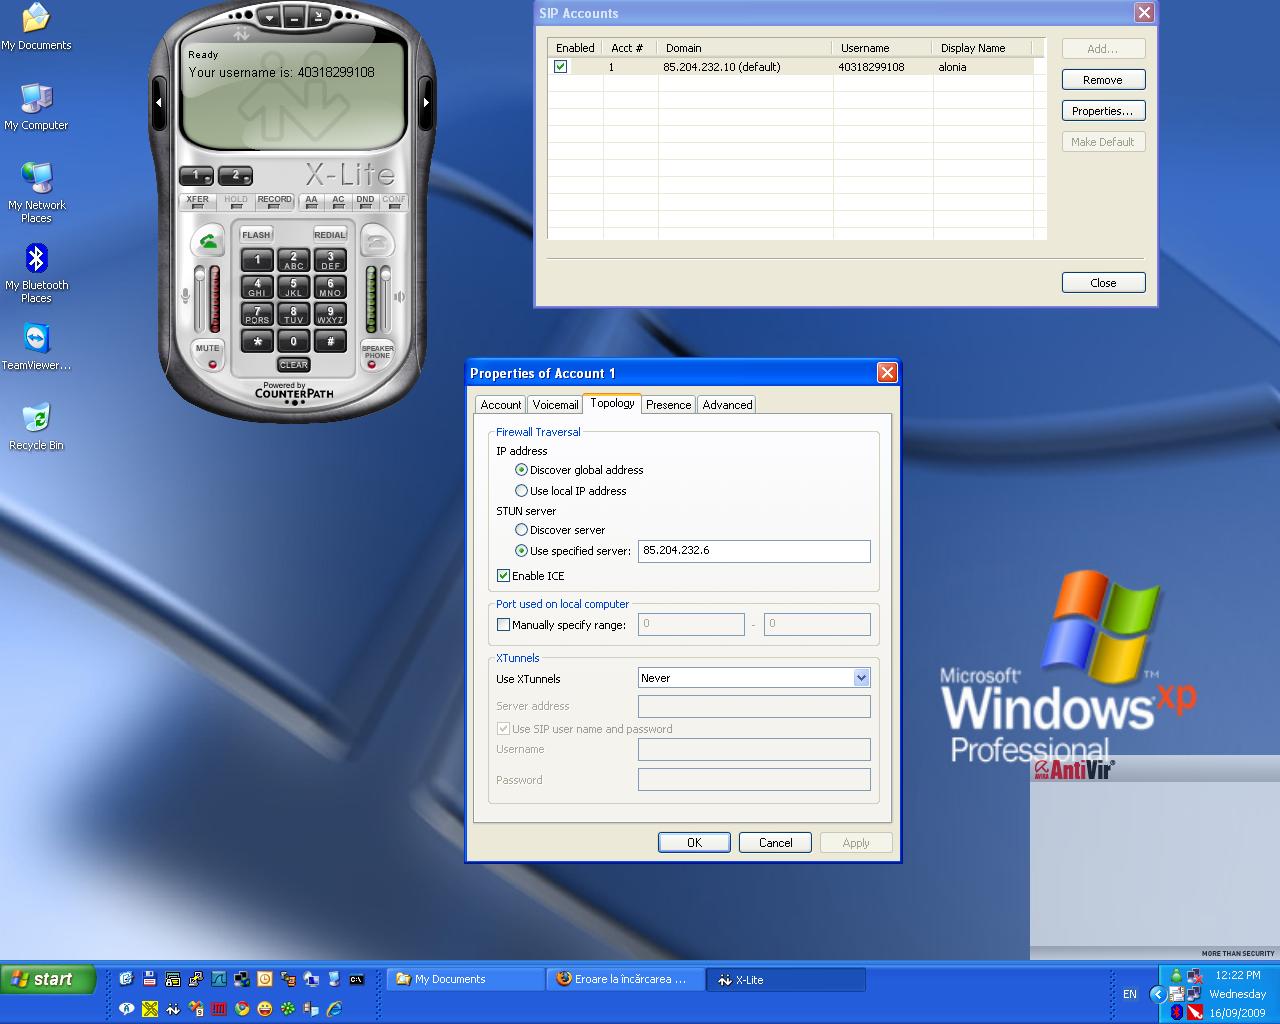Switch to Firefox taskbar button Eroare la
This screenshot has width=1280, height=1024.
[x=626, y=980]
